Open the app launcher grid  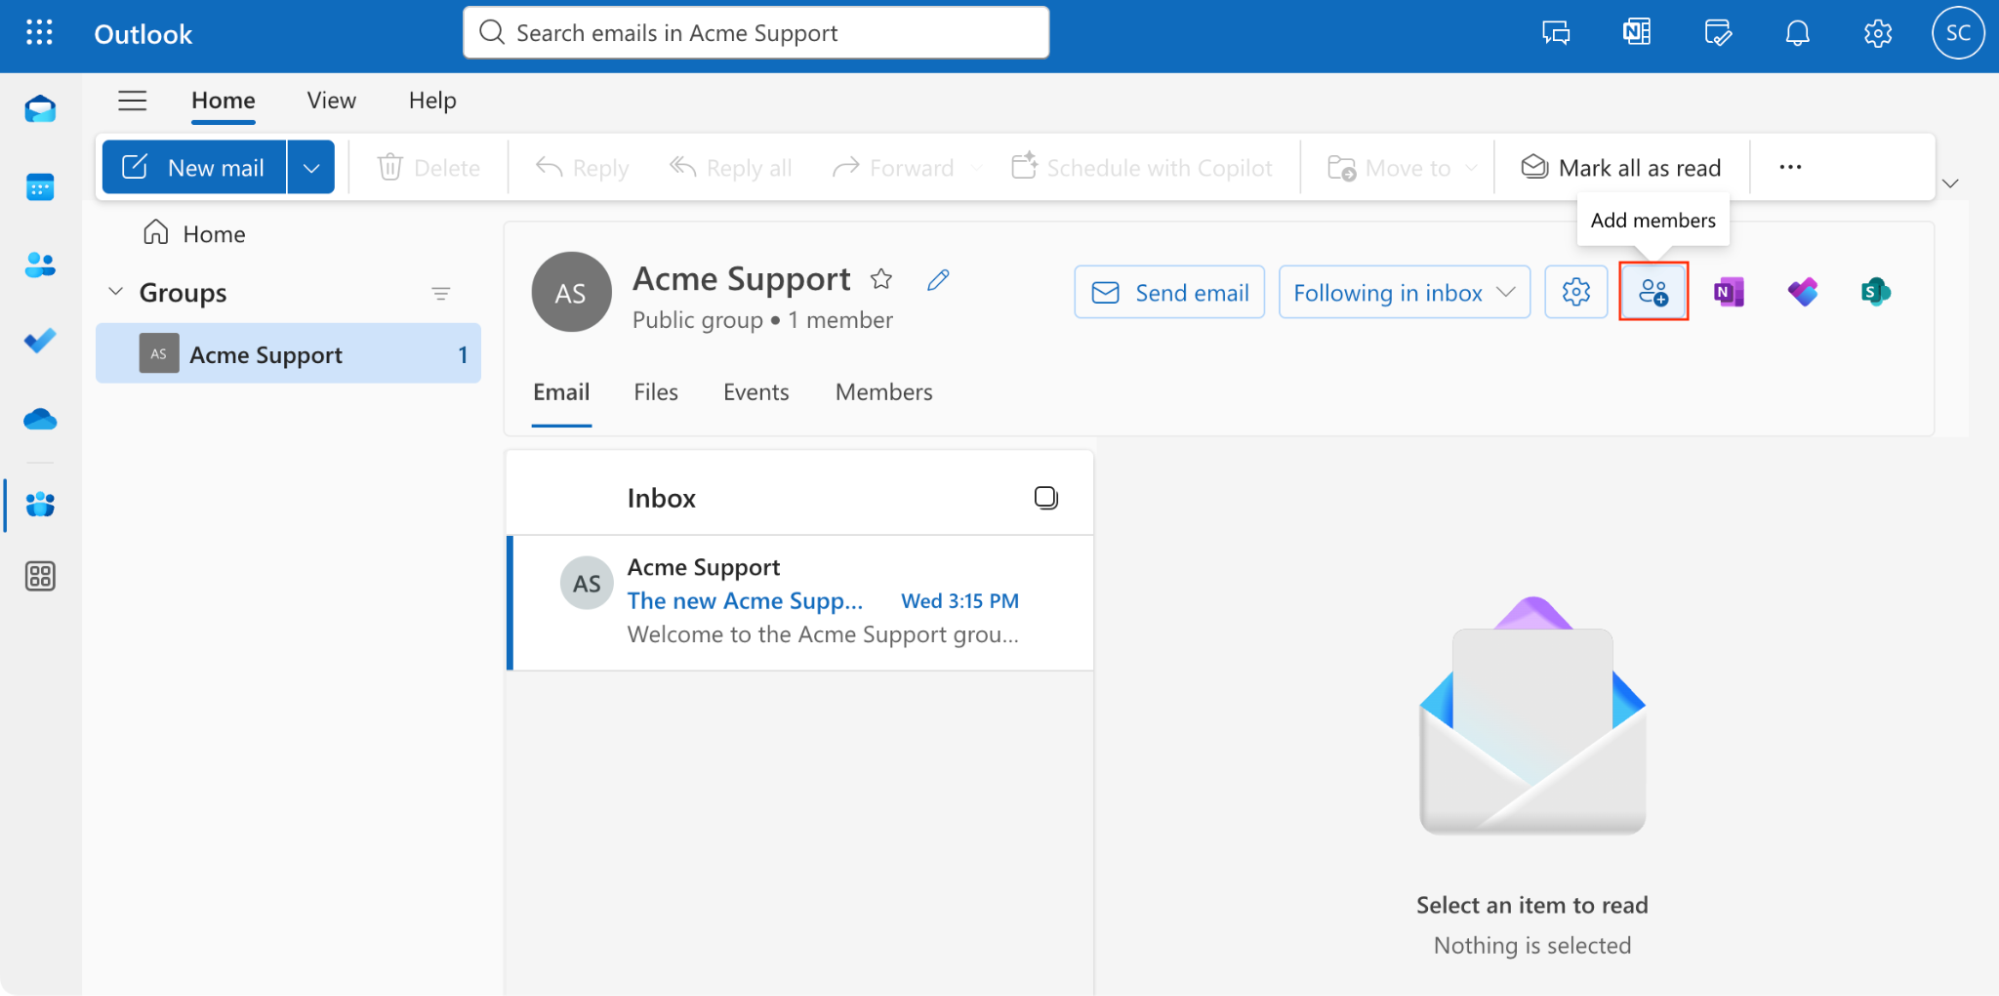(x=39, y=33)
